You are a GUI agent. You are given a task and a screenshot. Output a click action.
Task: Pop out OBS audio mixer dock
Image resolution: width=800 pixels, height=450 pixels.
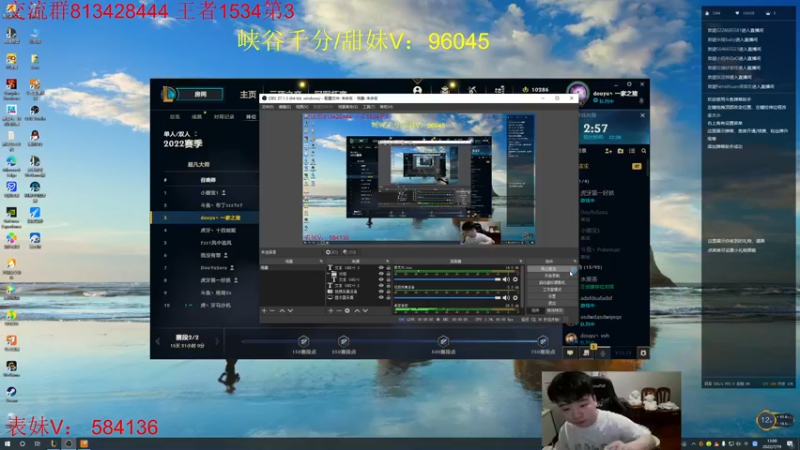click(521, 261)
